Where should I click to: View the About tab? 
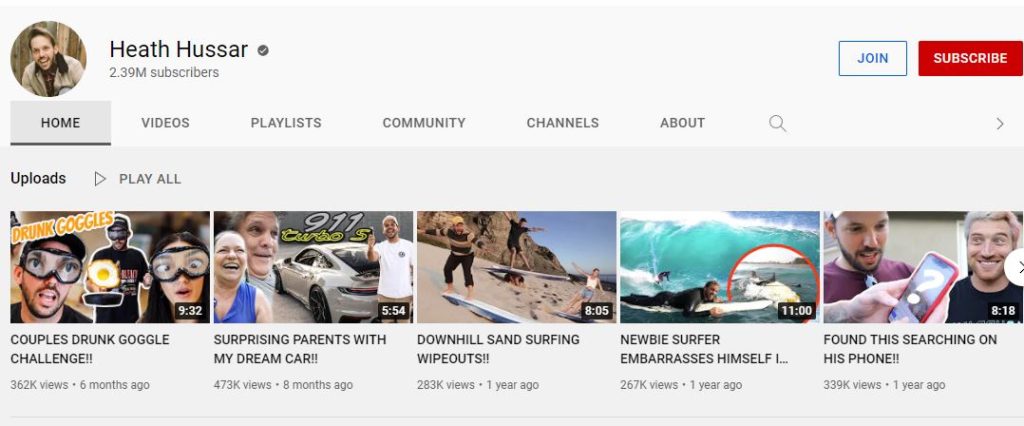682,123
